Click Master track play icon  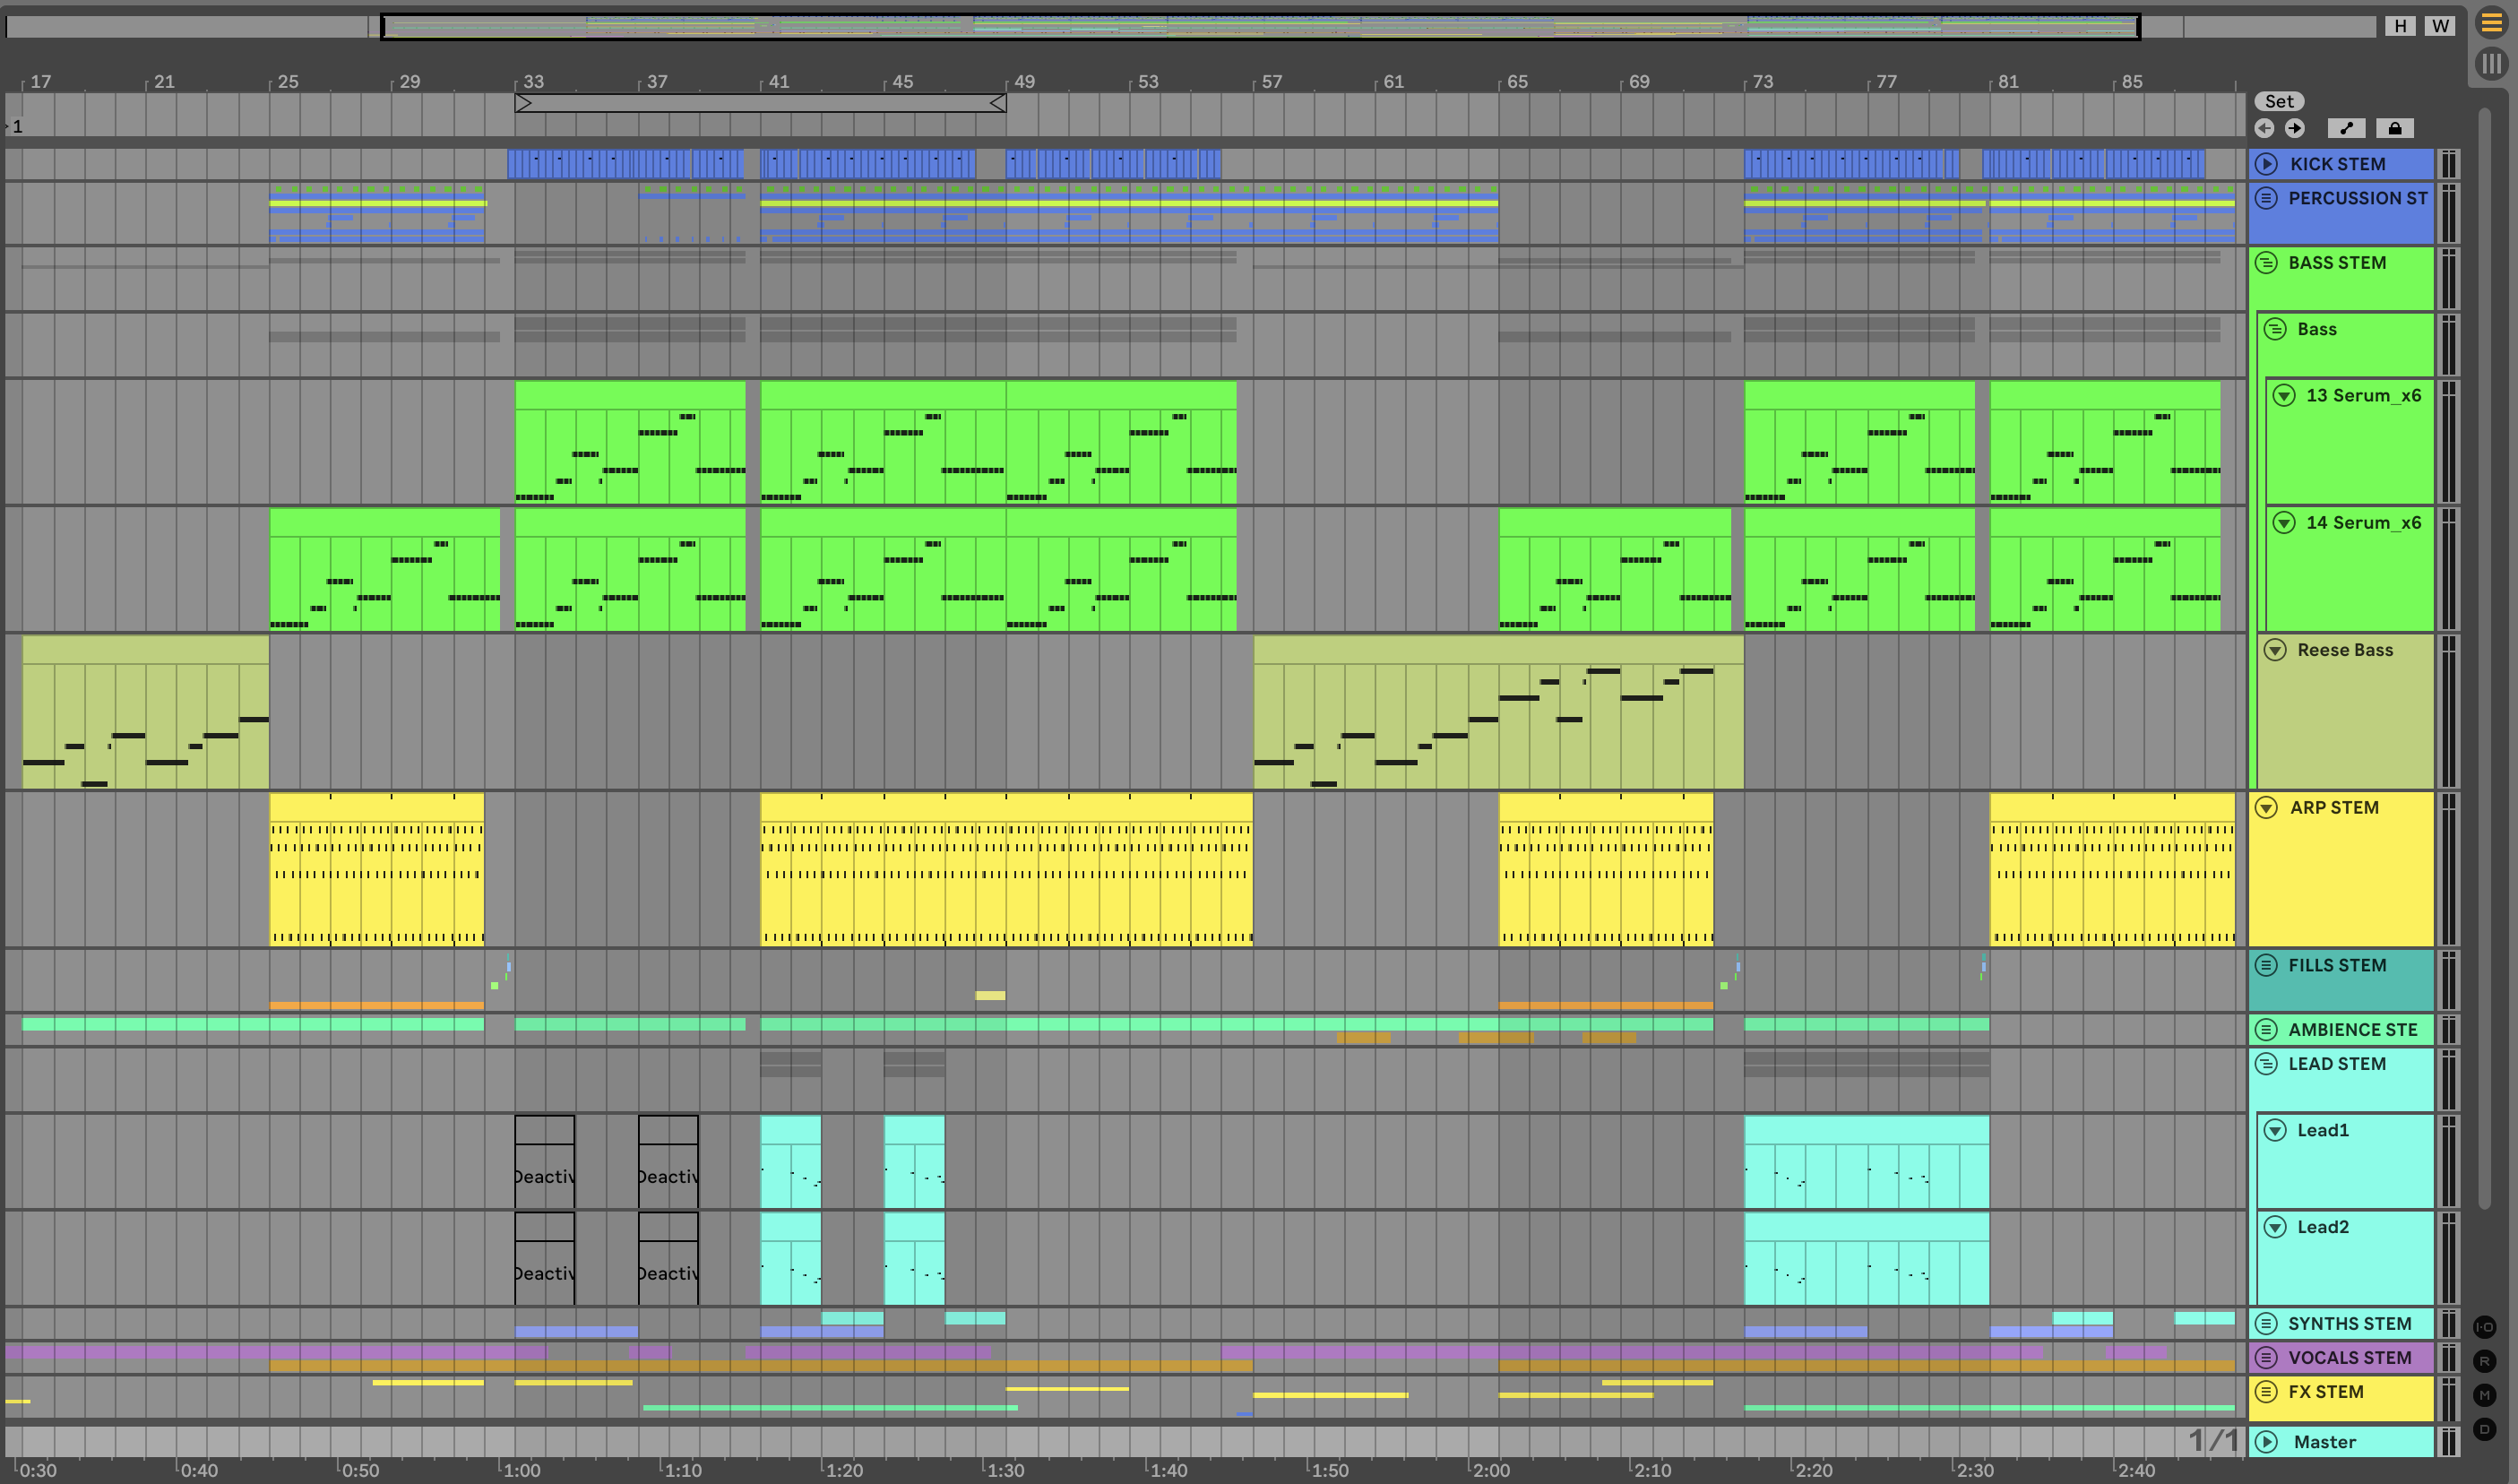pyautogui.click(x=2267, y=1441)
